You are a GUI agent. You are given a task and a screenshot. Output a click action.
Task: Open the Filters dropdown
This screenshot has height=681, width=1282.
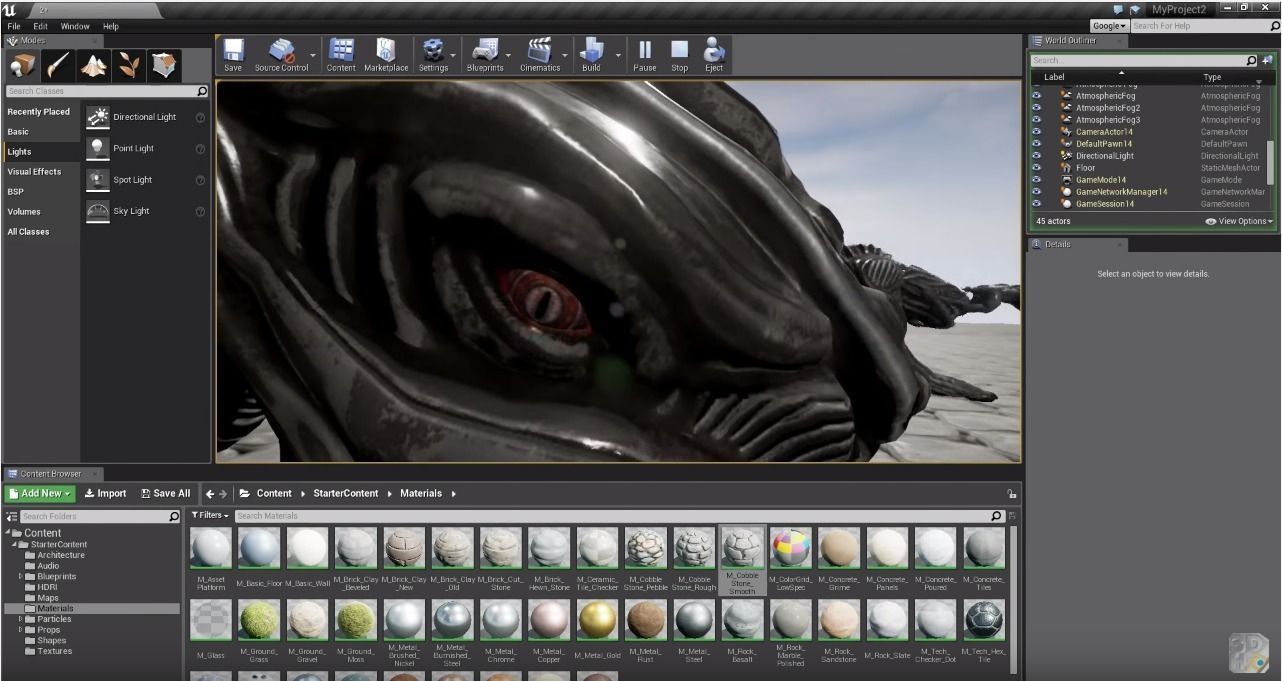[x=211, y=516]
